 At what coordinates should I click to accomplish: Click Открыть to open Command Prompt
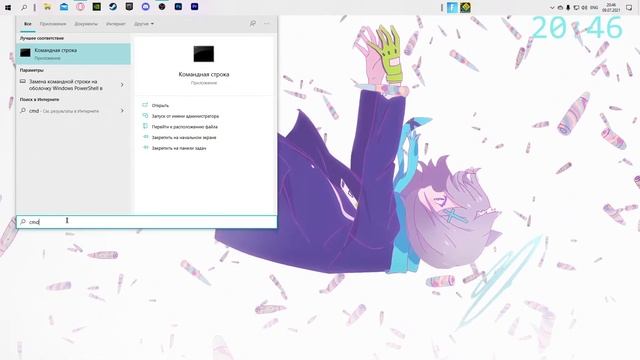click(x=160, y=106)
